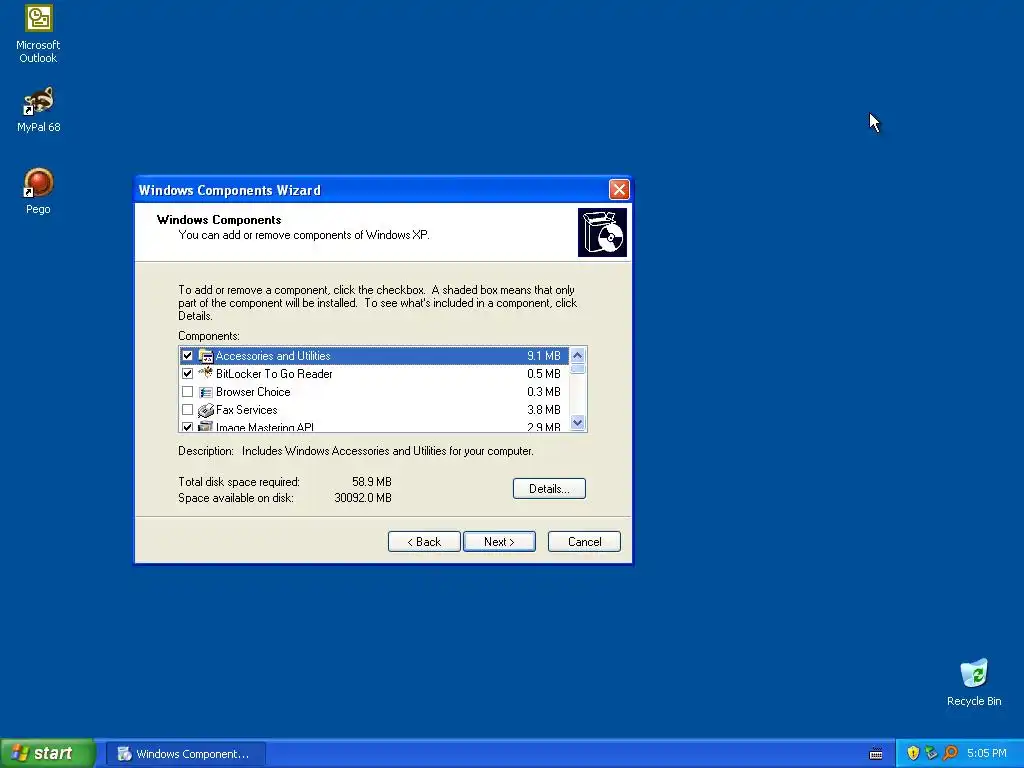
Task: Select the MyPal 68 desktop shortcut
Action: pyautogui.click(x=39, y=110)
